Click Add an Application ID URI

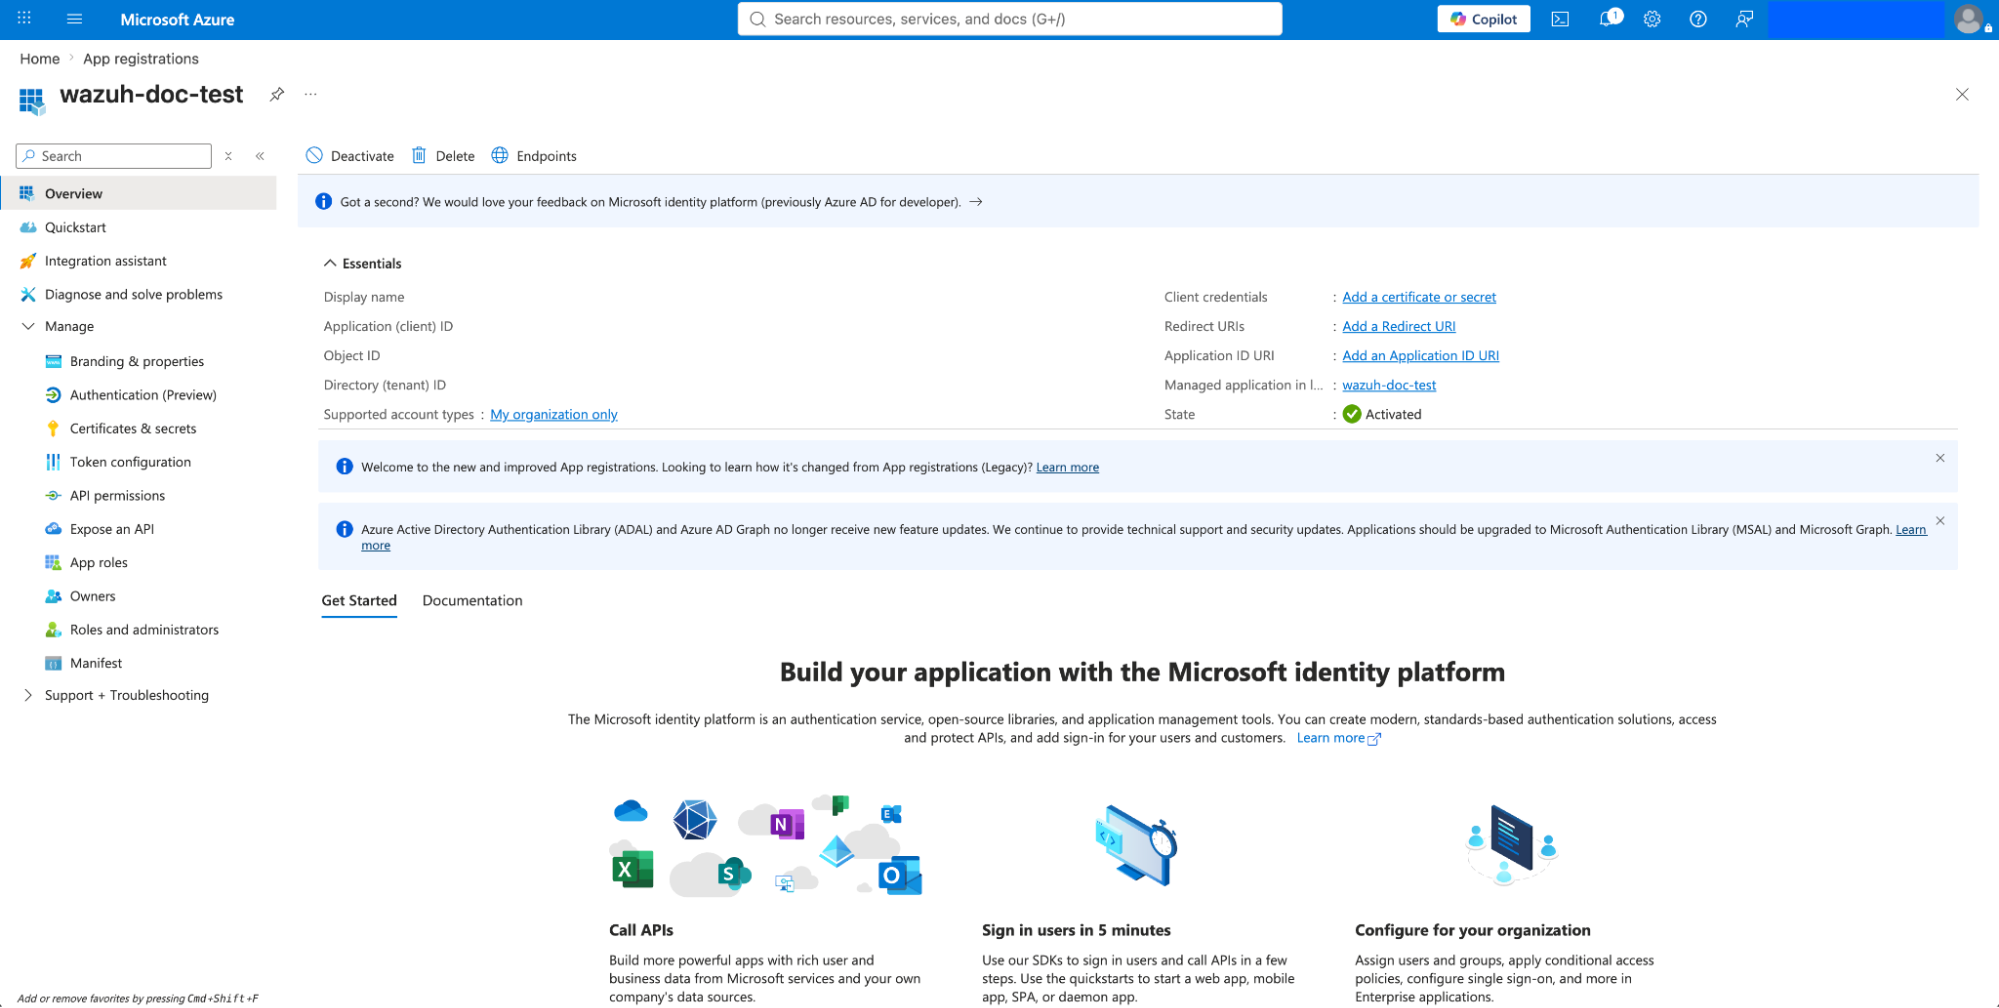1420,356
